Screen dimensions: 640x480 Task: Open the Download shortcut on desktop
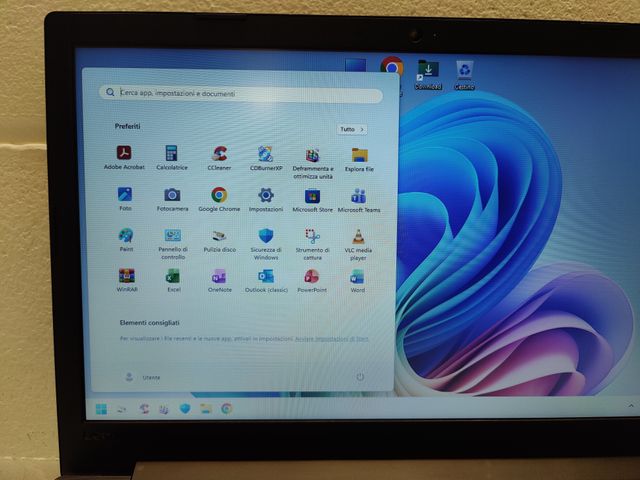pyautogui.click(x=428, y=75)
